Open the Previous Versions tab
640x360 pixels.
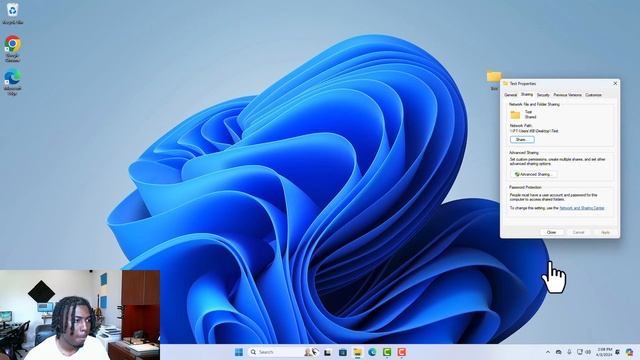click(567, 95)
